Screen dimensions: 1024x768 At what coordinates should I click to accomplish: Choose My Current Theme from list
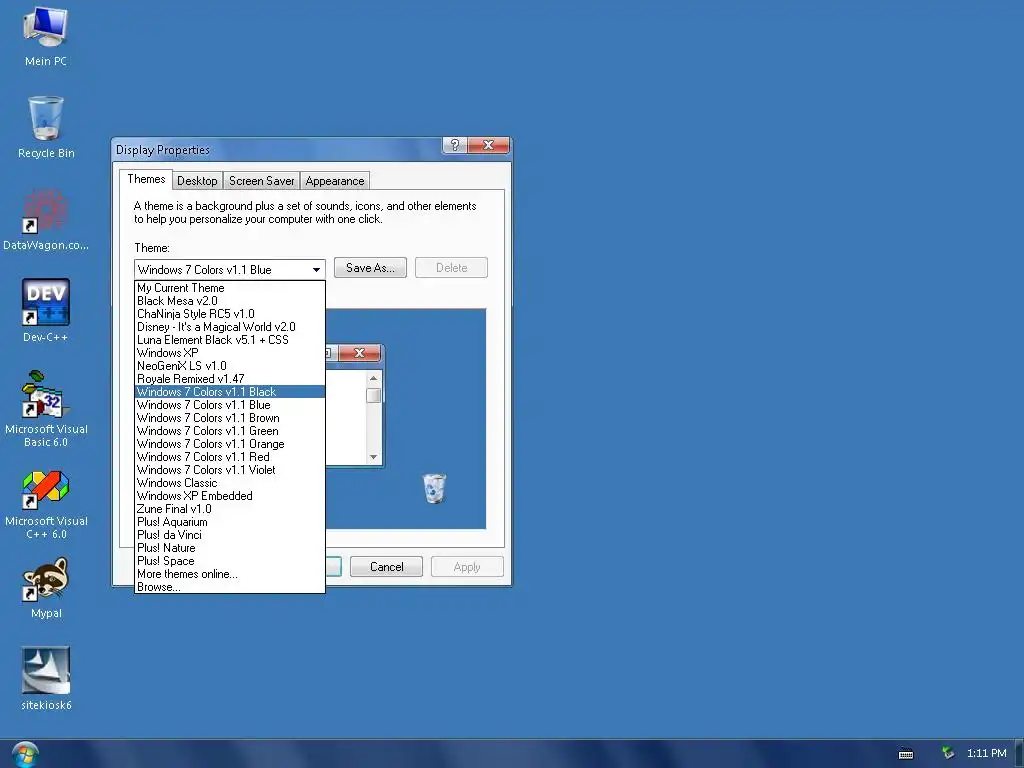pyautogui.click(x=230, y=288)
